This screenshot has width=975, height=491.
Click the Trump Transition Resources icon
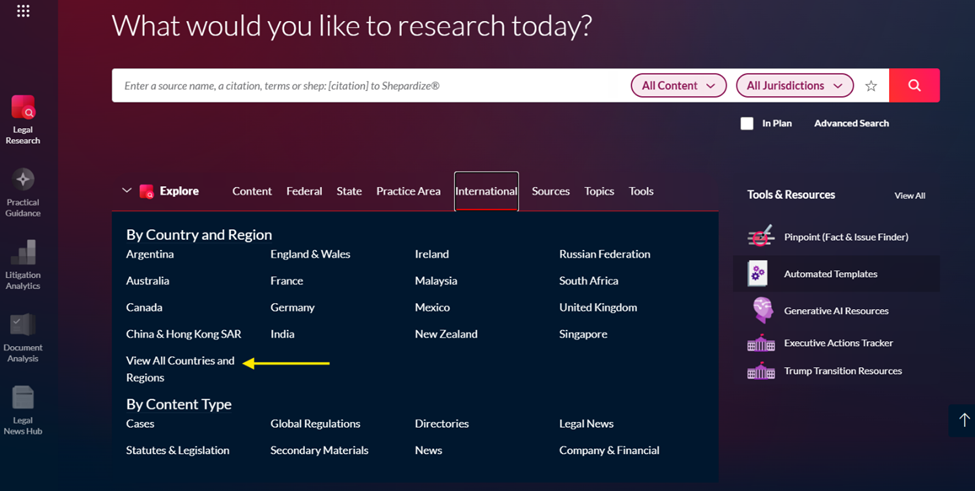coord(761,371)
